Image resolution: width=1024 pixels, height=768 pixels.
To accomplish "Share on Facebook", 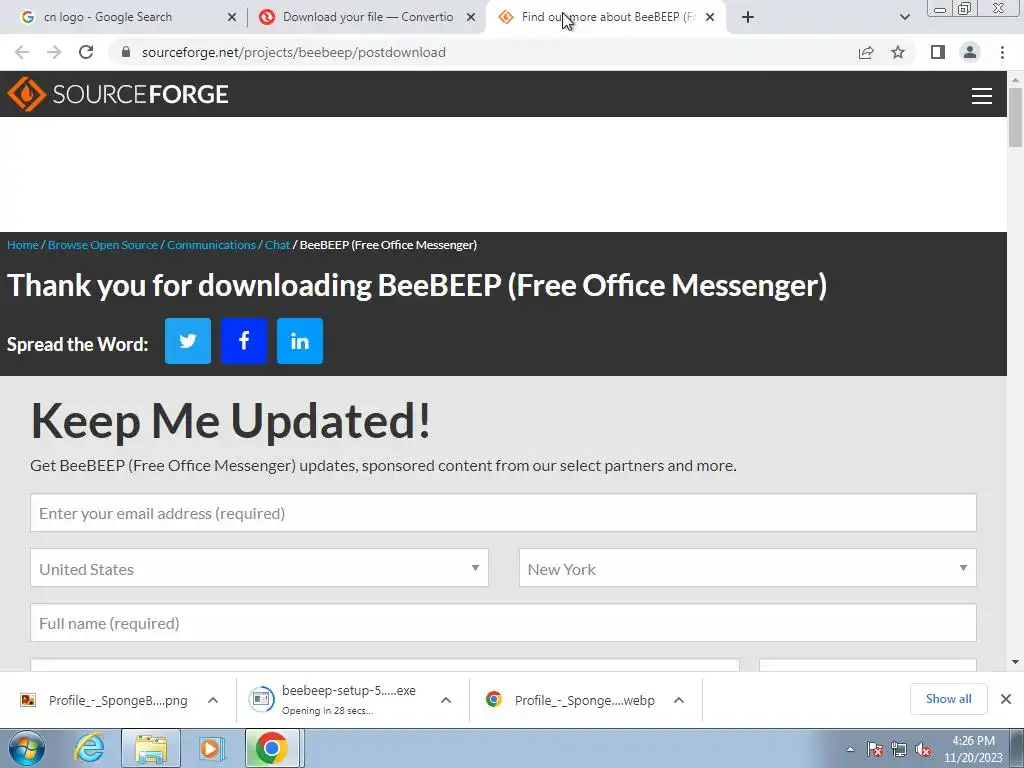I will point(244,341).
